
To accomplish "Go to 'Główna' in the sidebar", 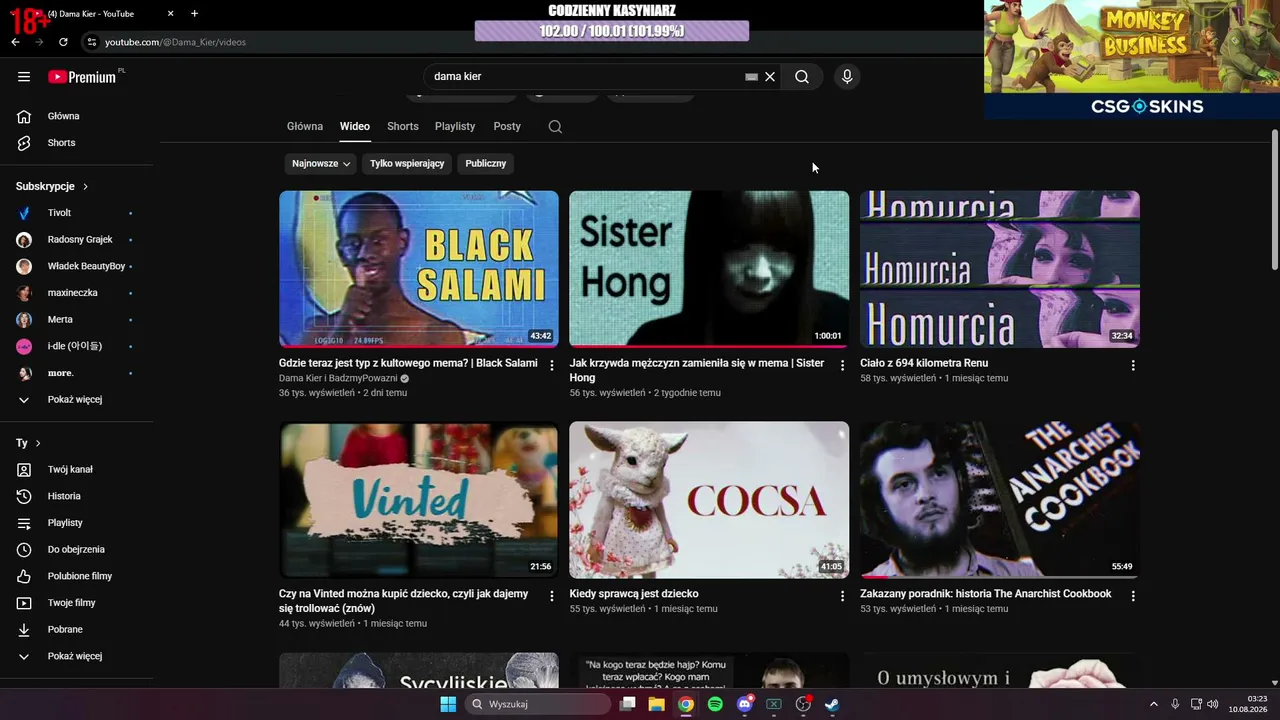I will click(77, 117).
